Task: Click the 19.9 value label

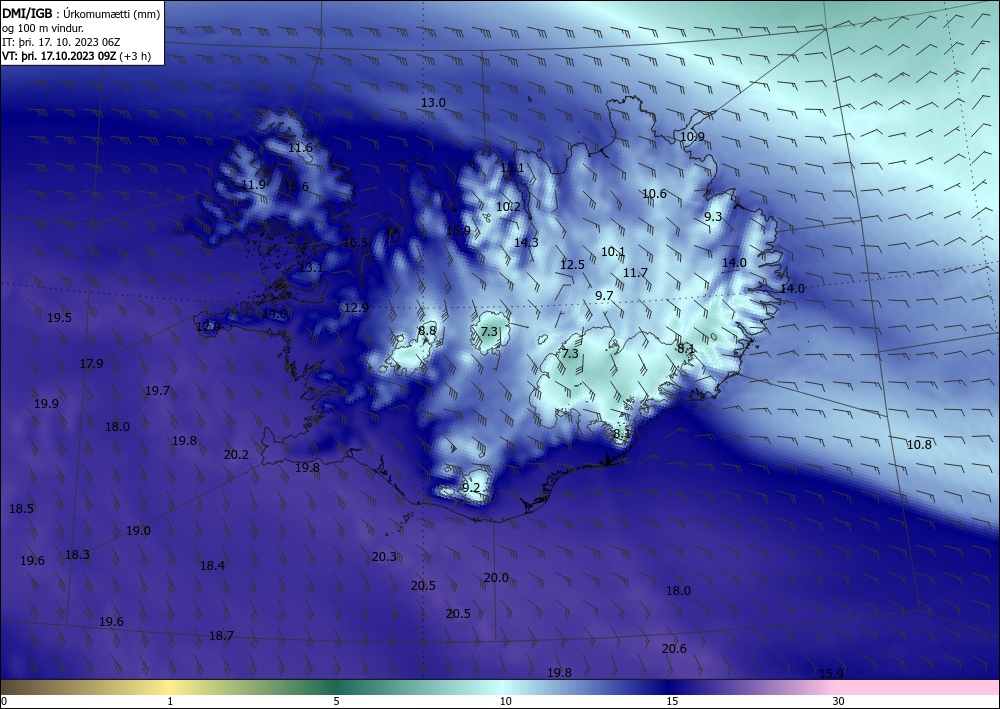Action: coord(46,404)
